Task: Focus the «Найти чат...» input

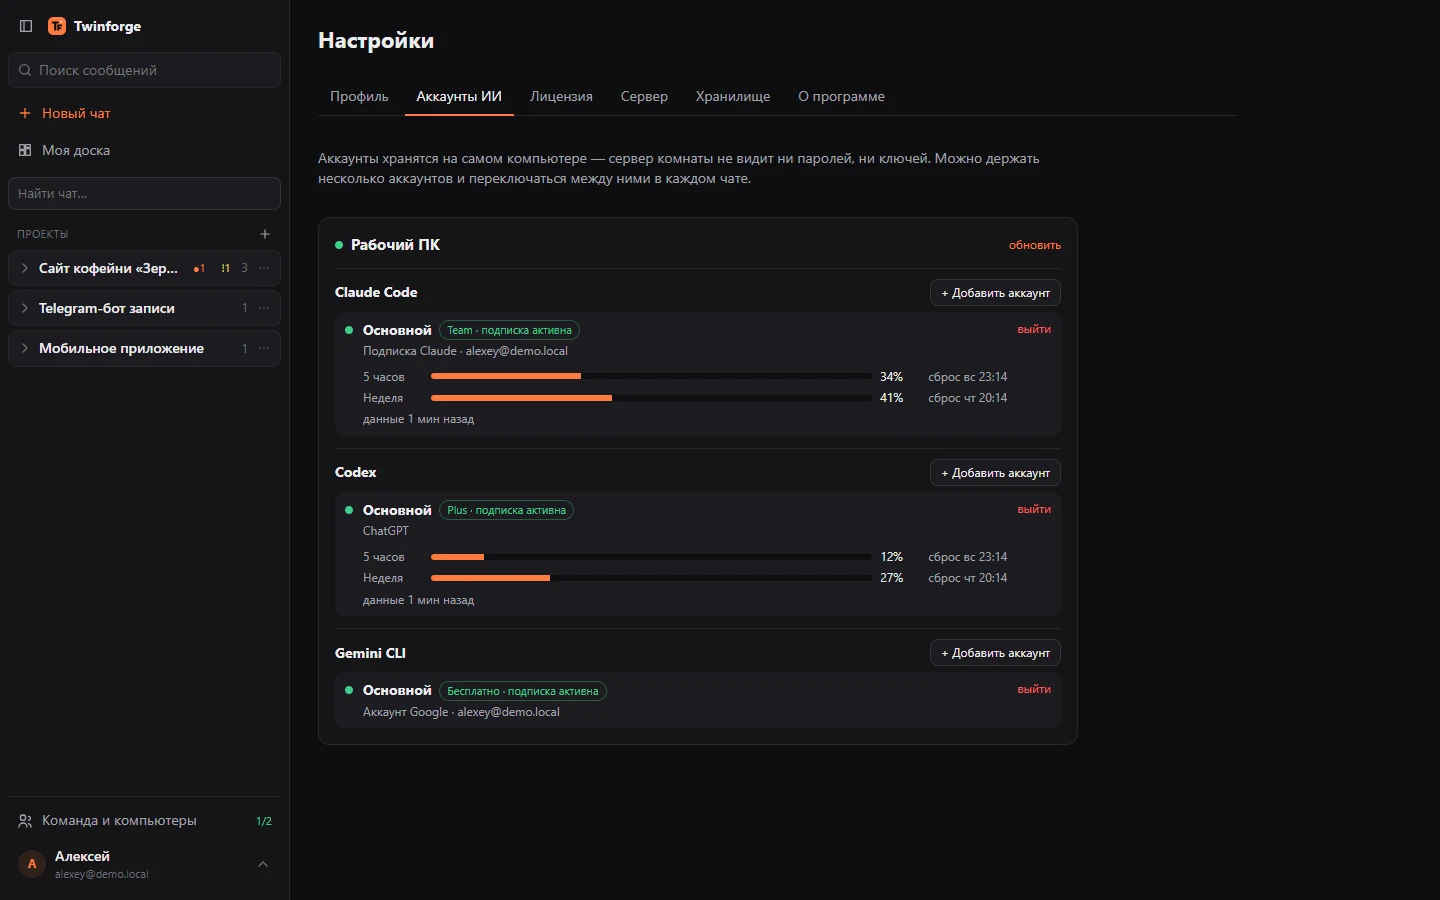Action: coord(144,193)
